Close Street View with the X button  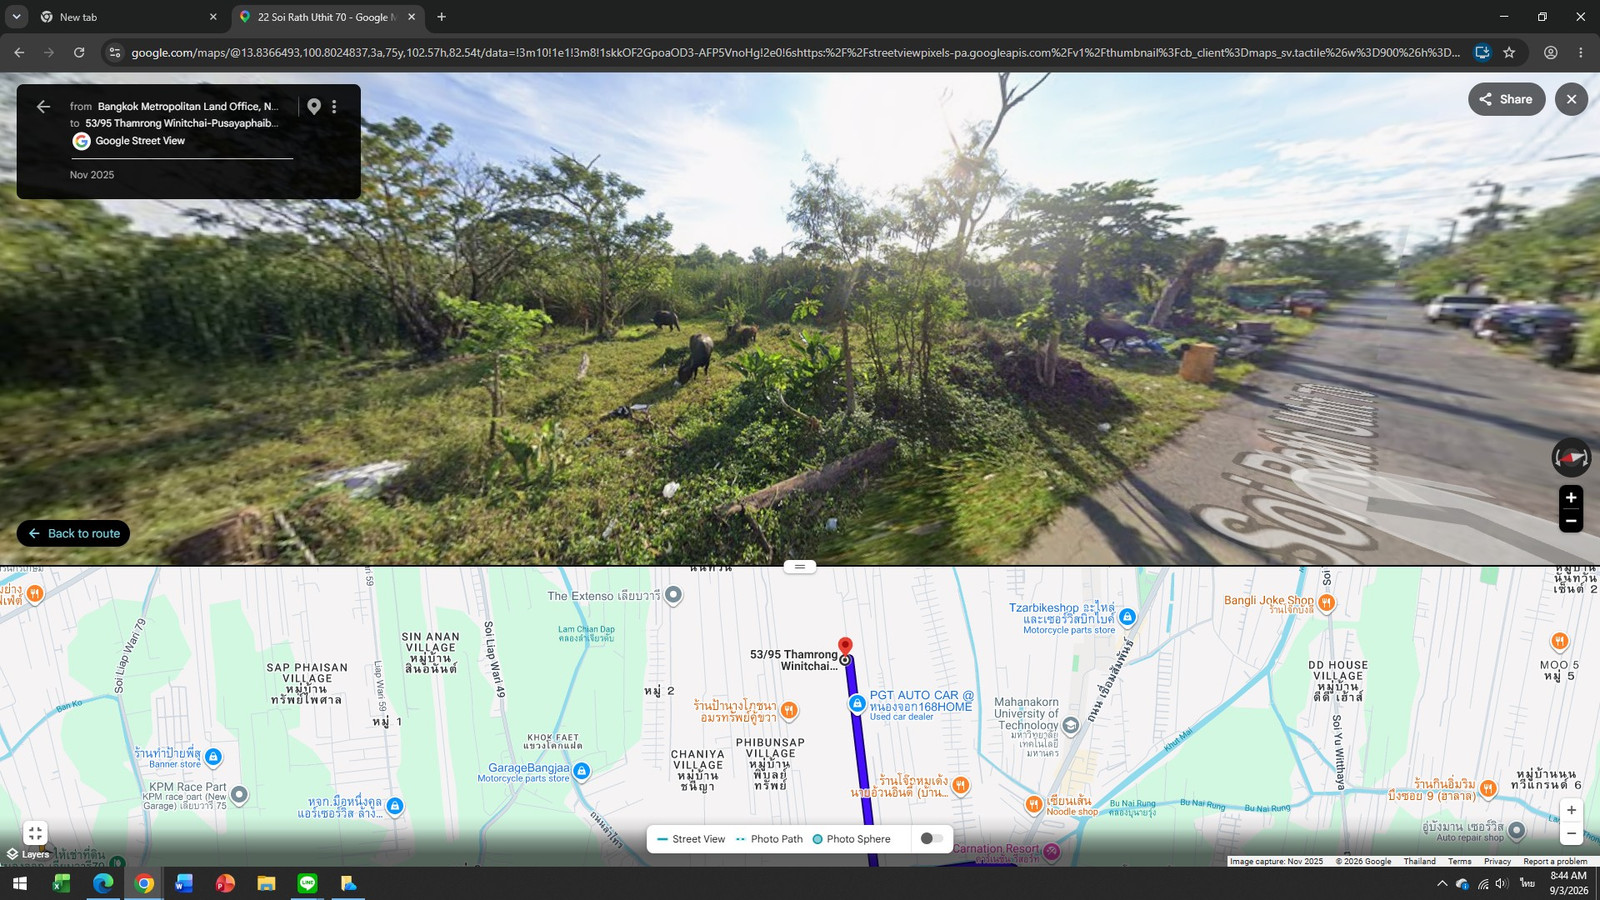1571,99
